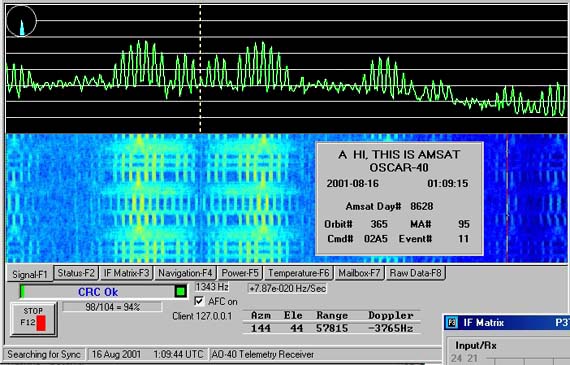Screen dimensions: 570x365
Task: Click the red STOP indicator on F12 button
Action: coord(41,323)
